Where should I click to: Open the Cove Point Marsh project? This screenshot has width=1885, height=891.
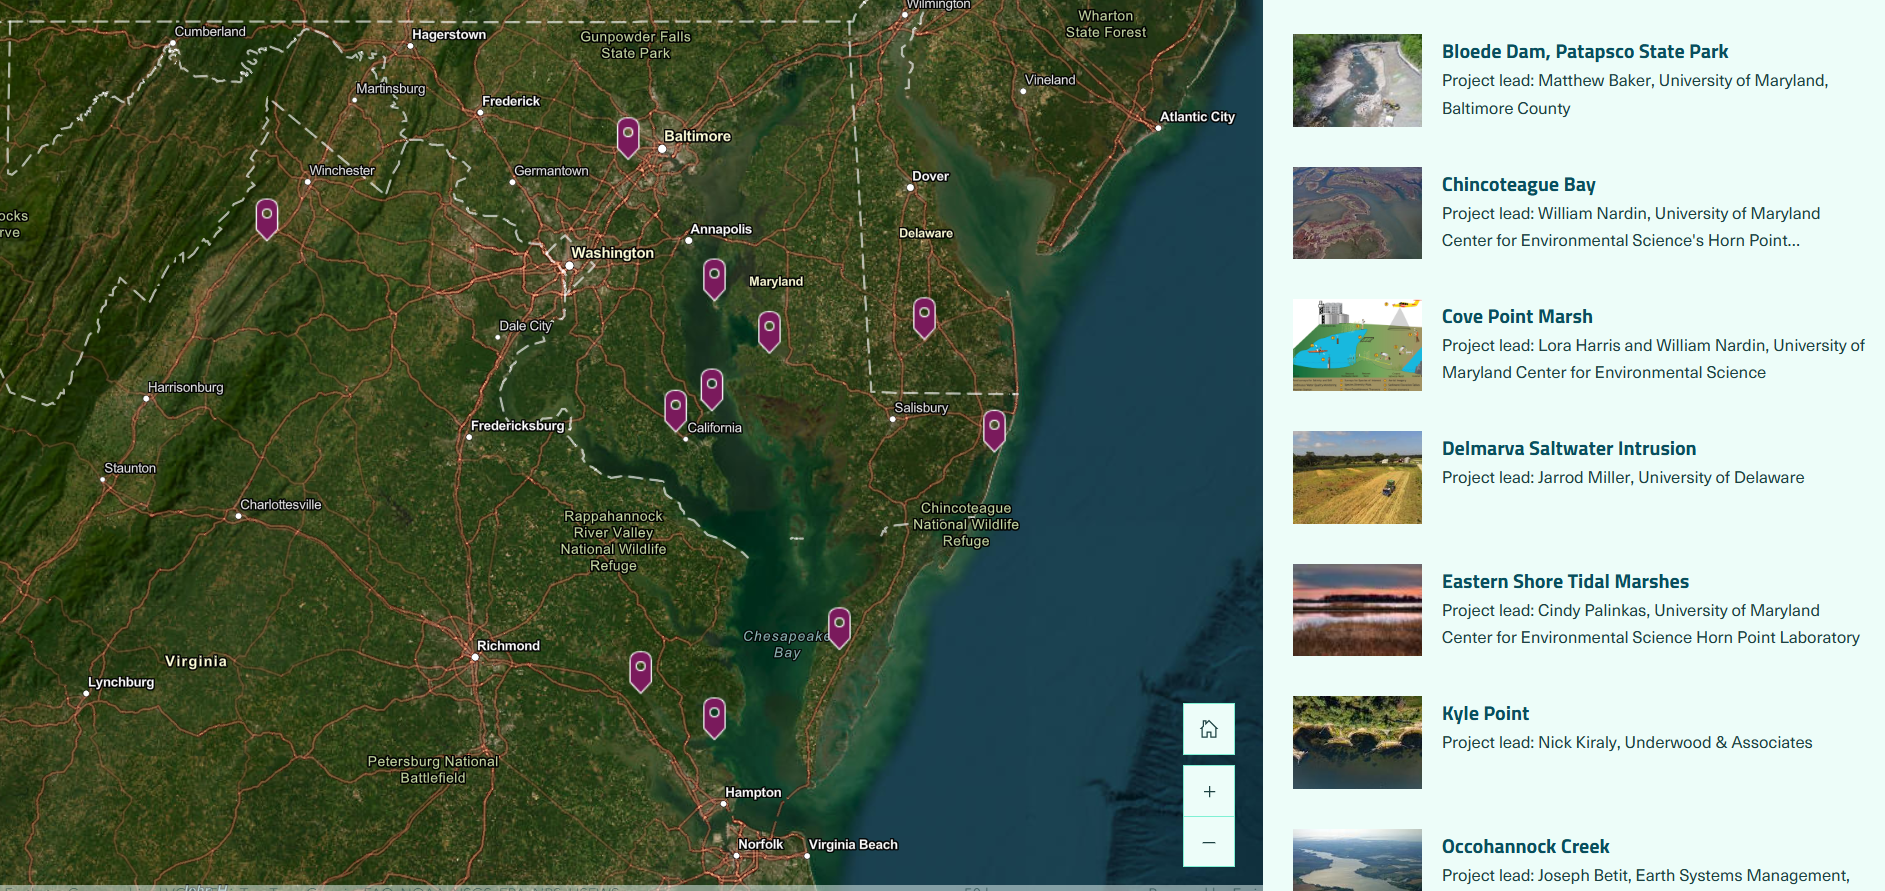1516,317
